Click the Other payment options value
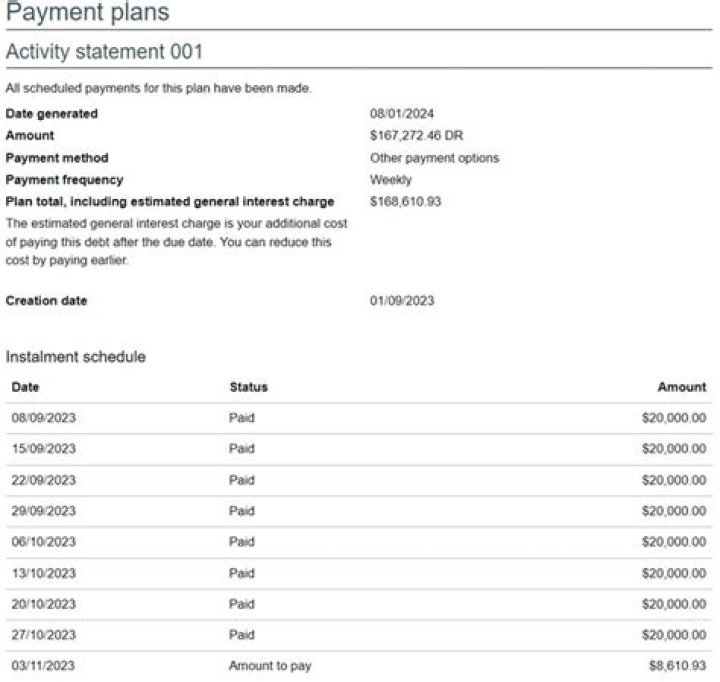This screenshot has height=682, width=720. [434, 158]
